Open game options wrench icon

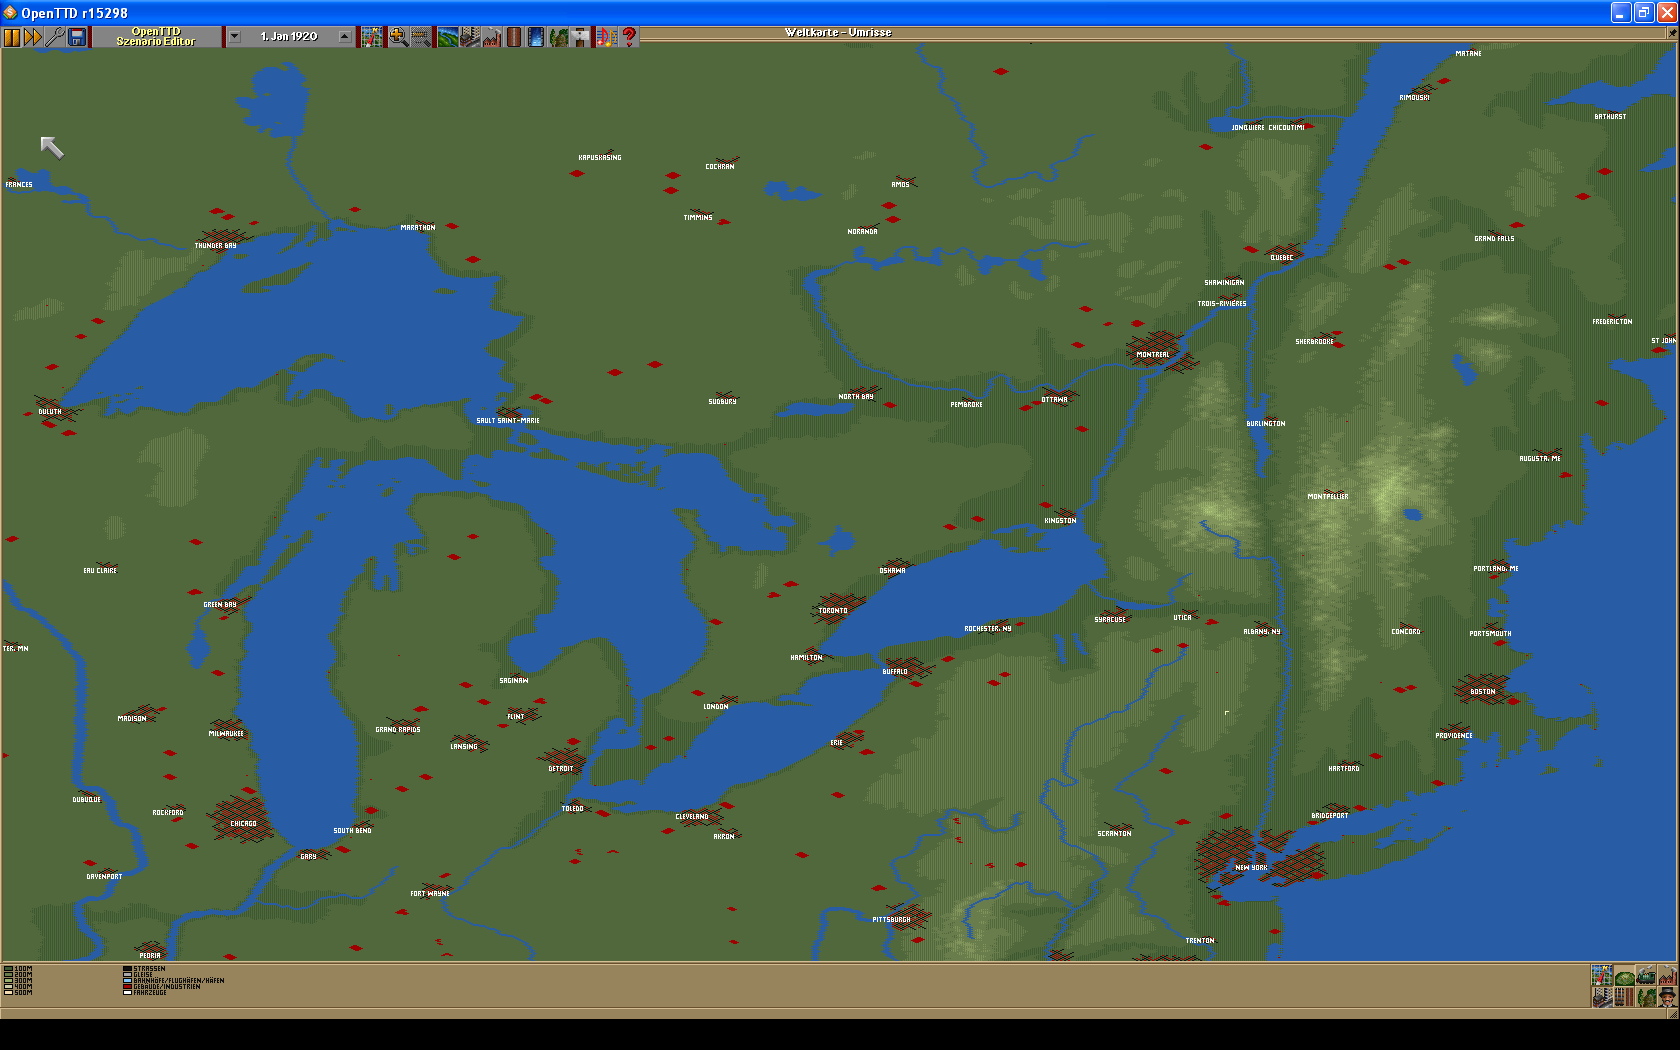point(55,37)
